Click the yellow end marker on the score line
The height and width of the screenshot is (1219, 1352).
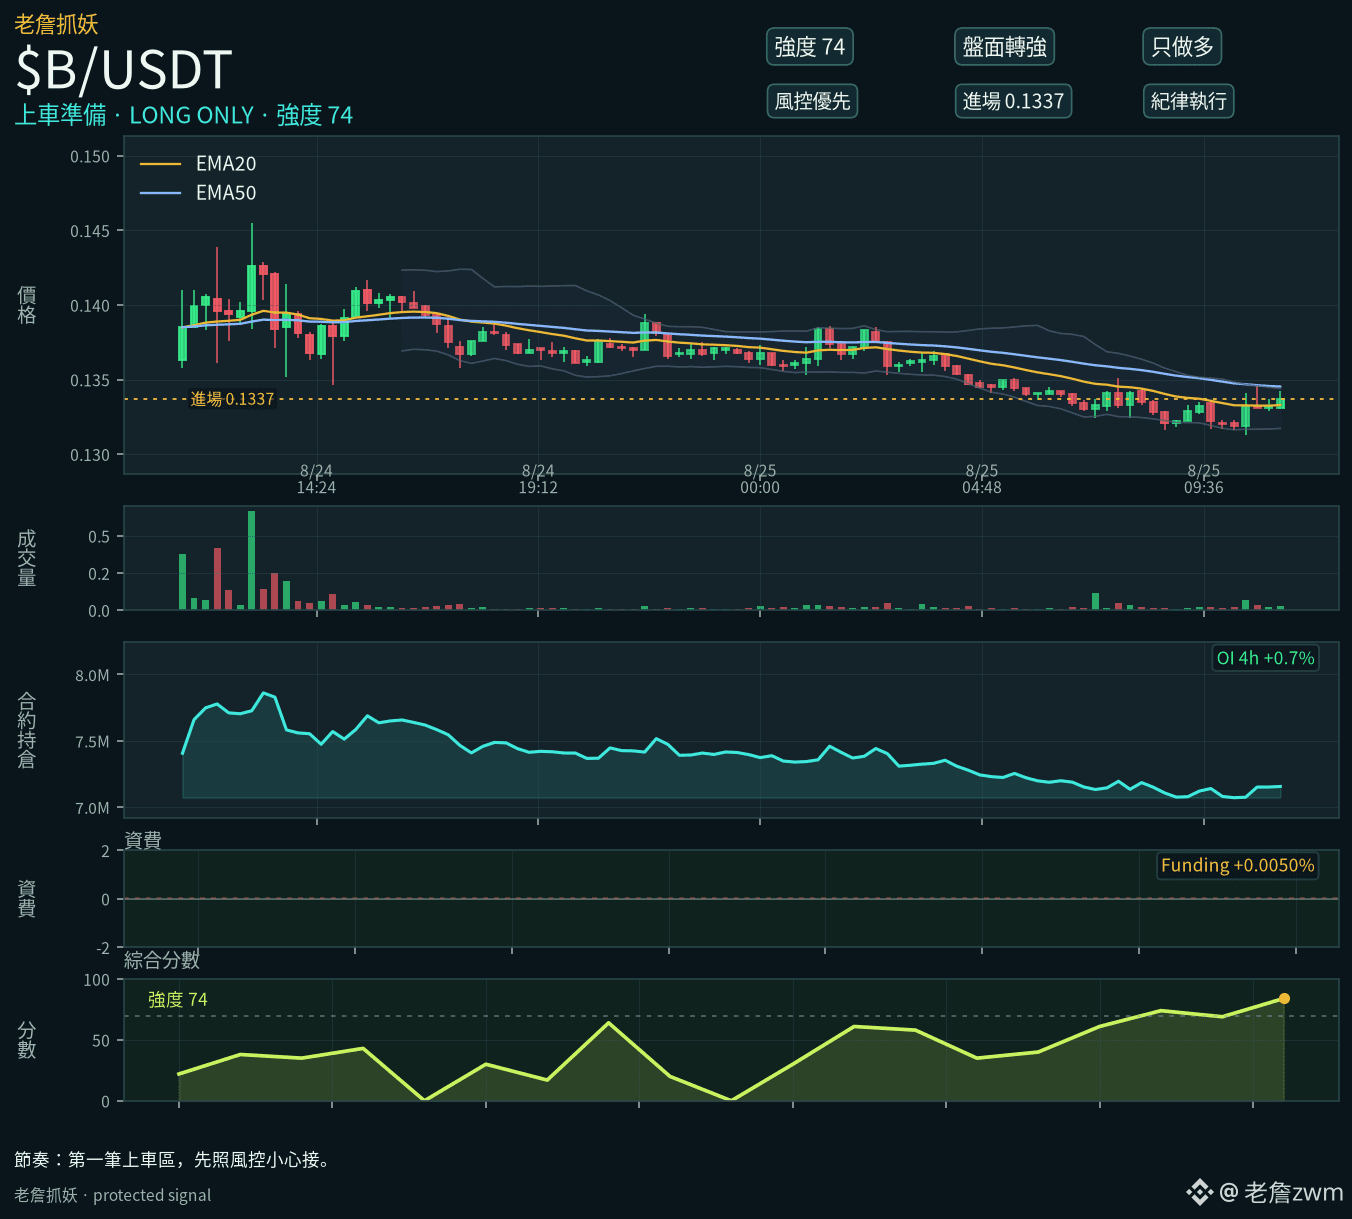point(1284,998)
